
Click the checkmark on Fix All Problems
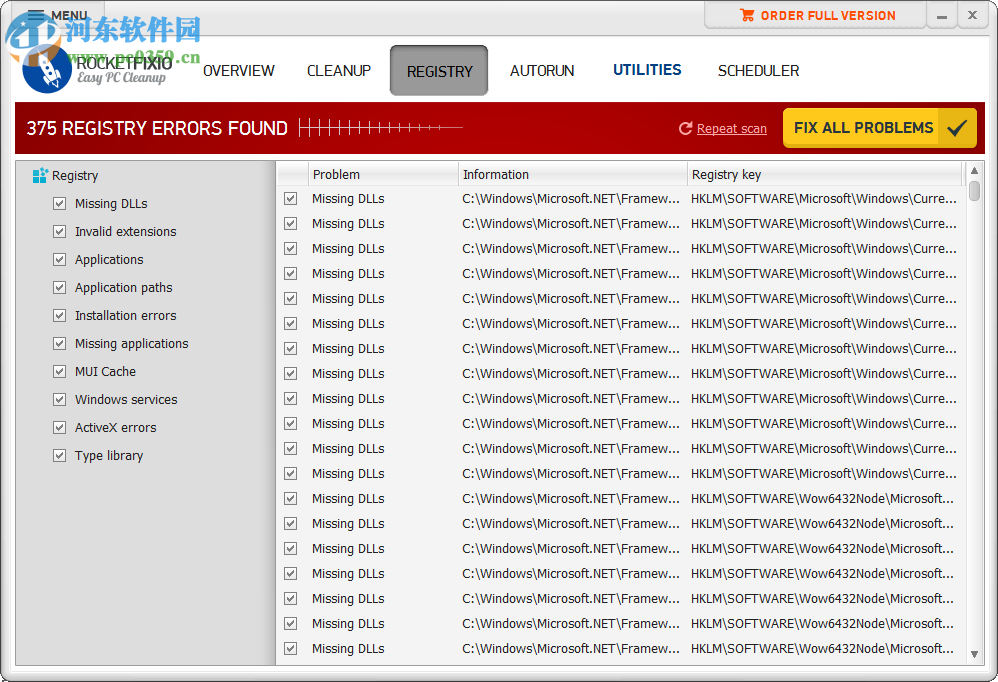tap(957, 128)
